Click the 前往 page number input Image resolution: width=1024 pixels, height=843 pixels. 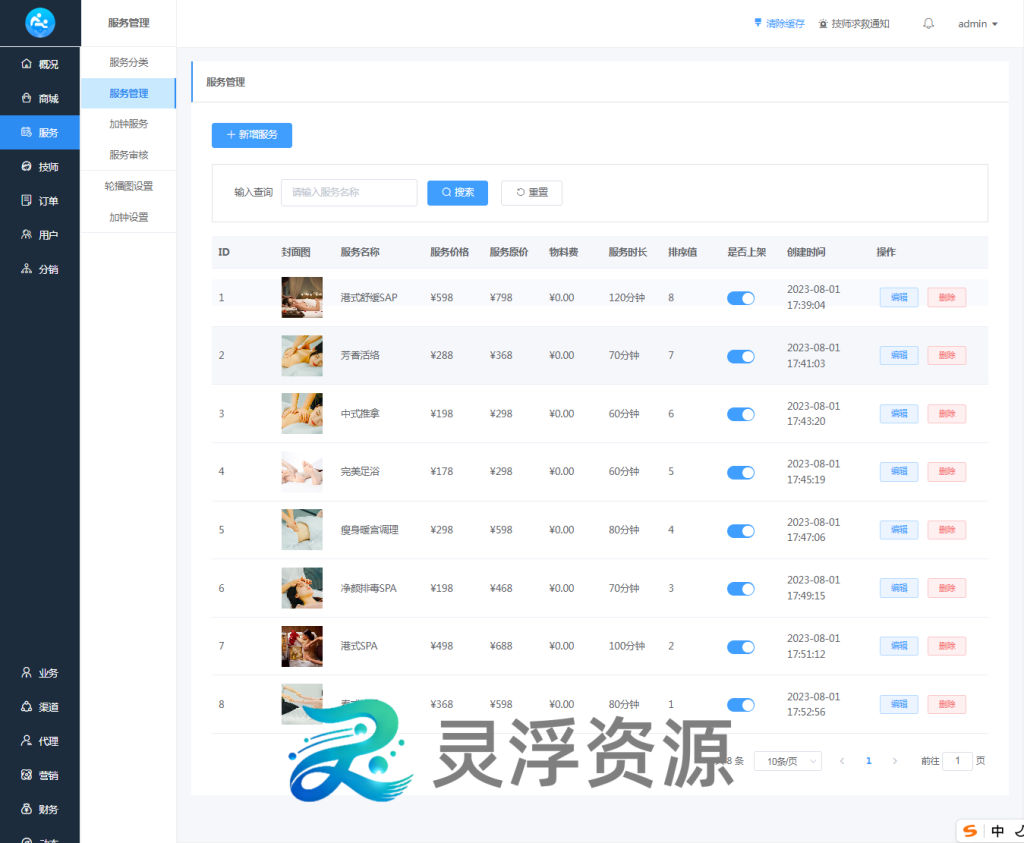coord(957,761)
